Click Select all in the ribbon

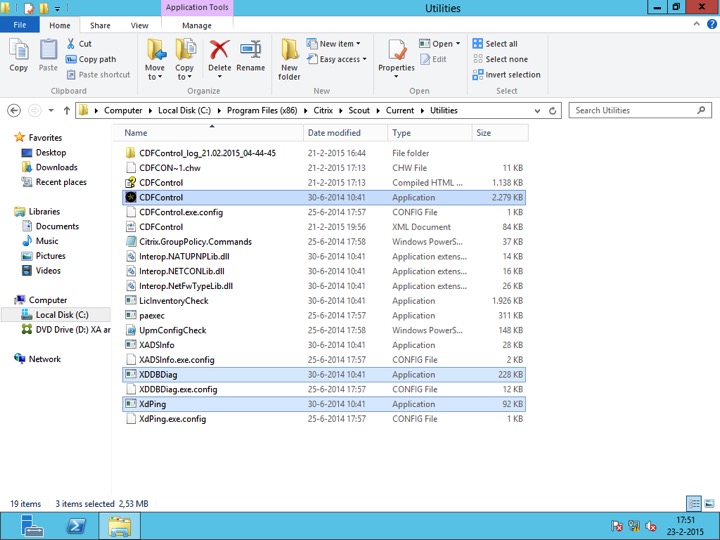pos(495,44)
